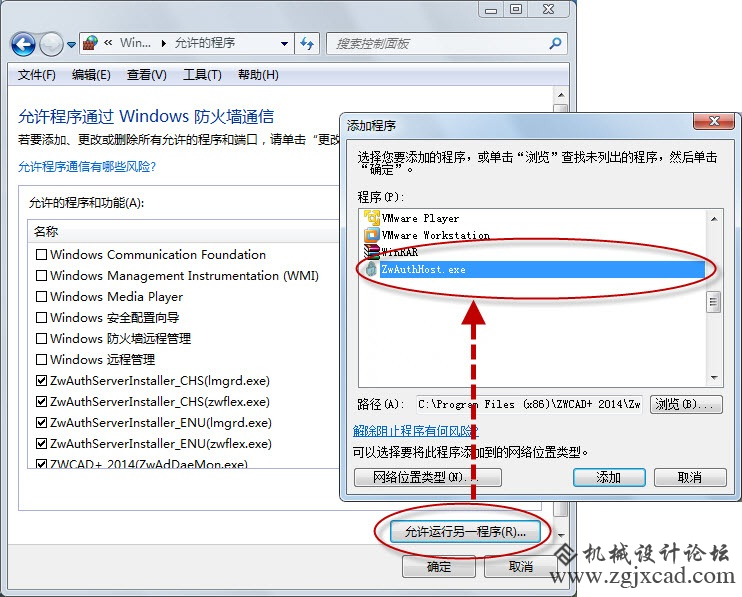Click the 添加 button
Screen dimensions: 742x597
tap(609, 477)
